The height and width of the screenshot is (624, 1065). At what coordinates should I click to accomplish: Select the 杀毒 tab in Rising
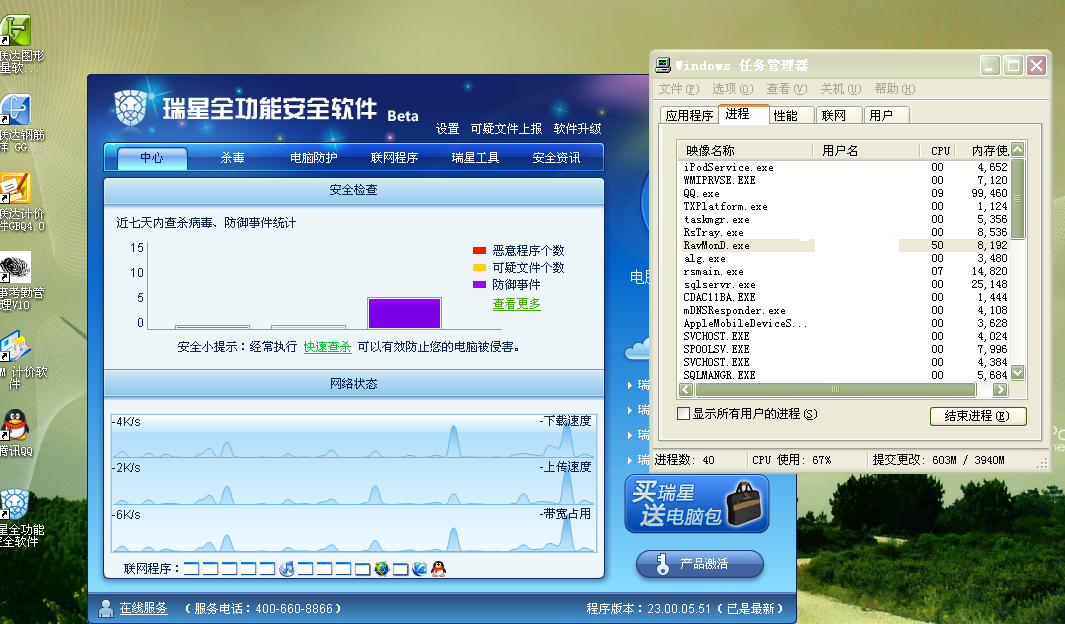(232, 158)
